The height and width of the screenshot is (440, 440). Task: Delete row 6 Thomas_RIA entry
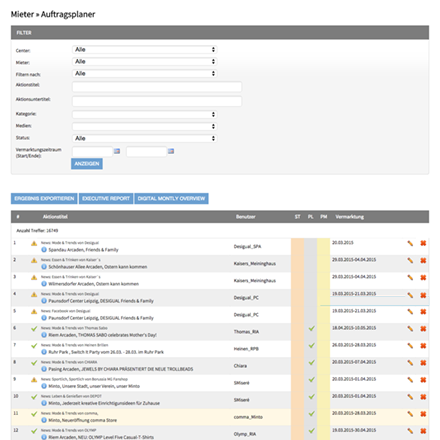(423, 329)
